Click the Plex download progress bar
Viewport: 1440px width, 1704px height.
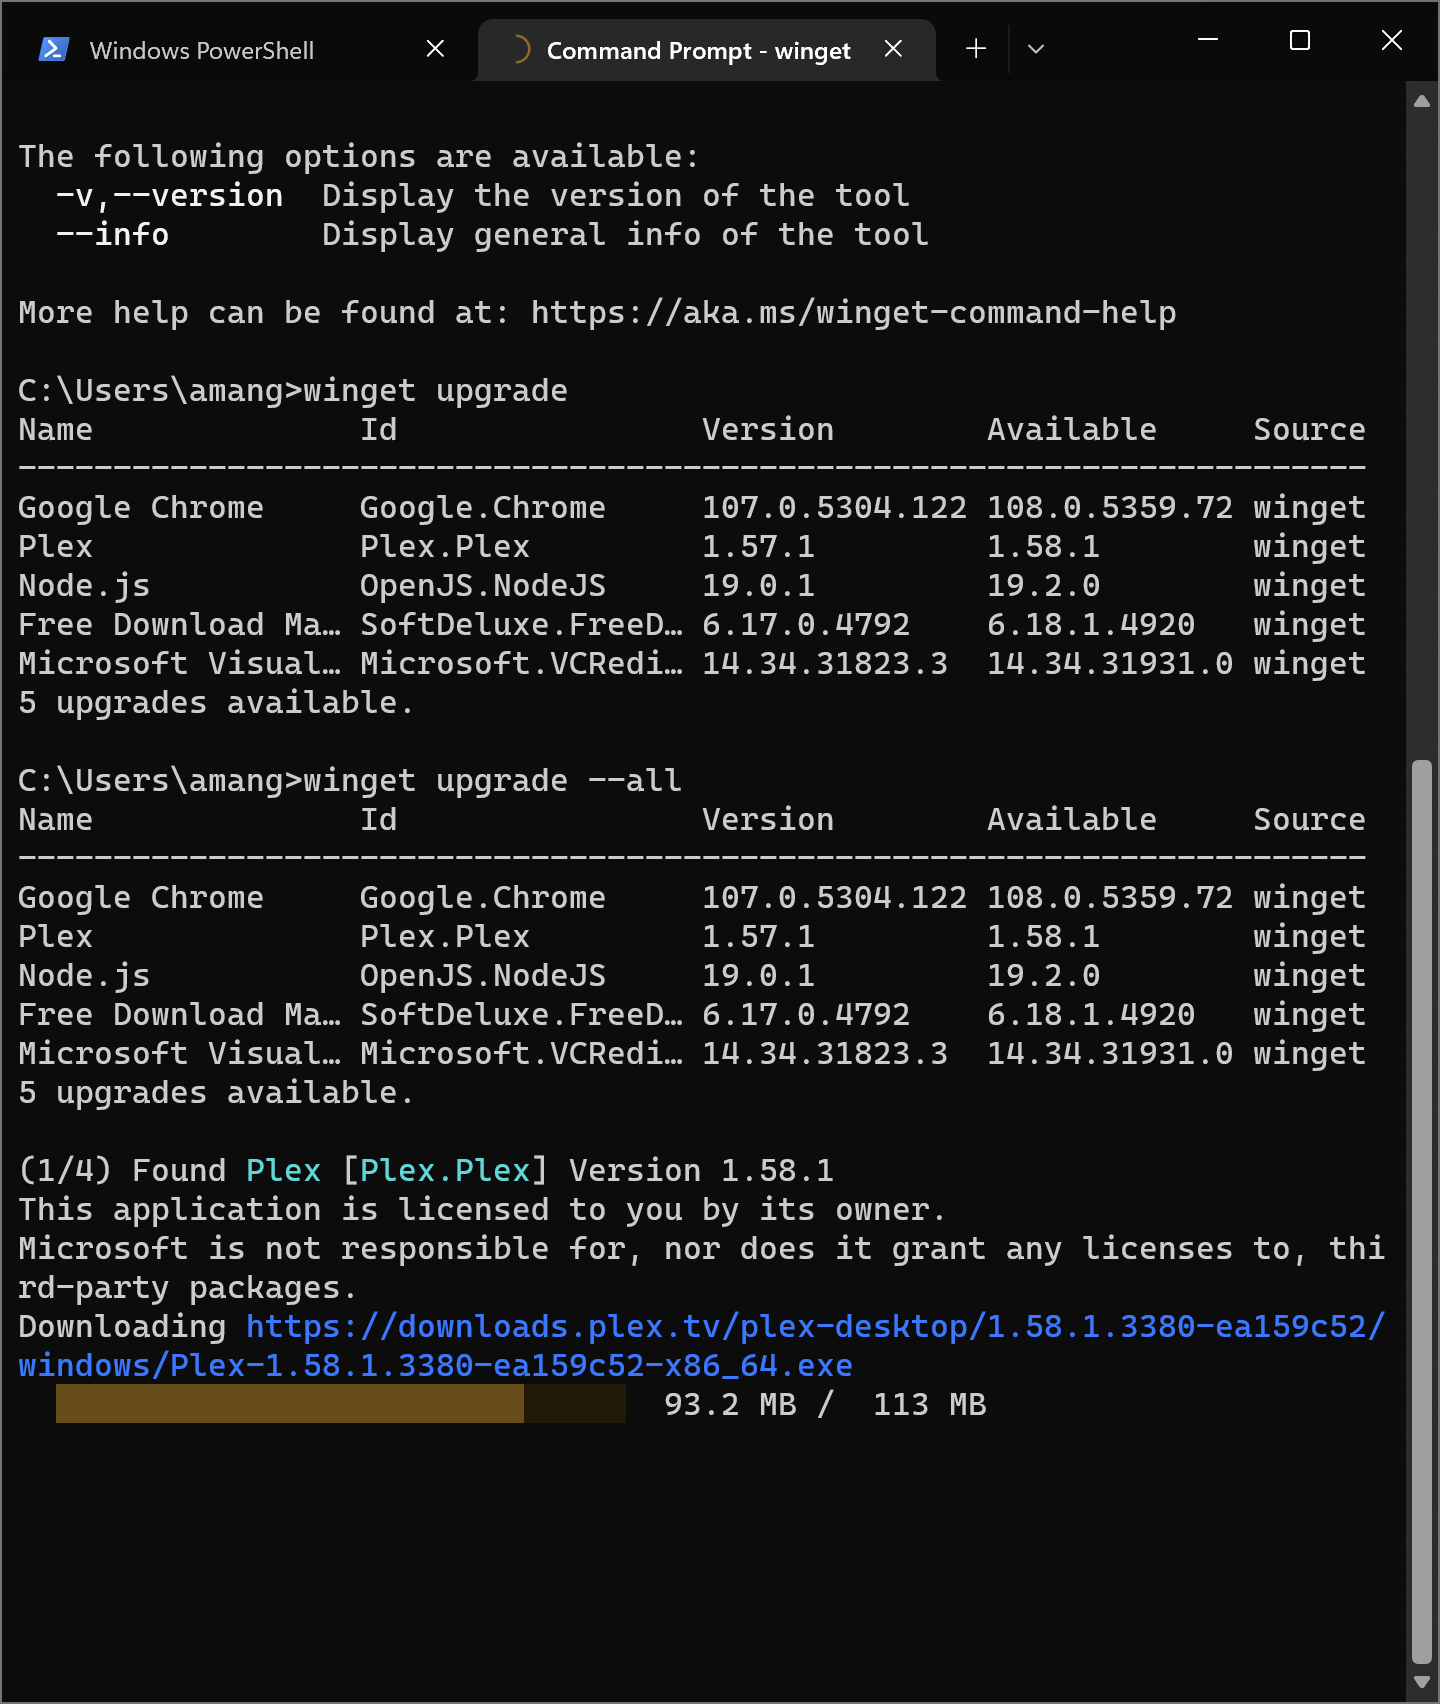(341, 1404)
